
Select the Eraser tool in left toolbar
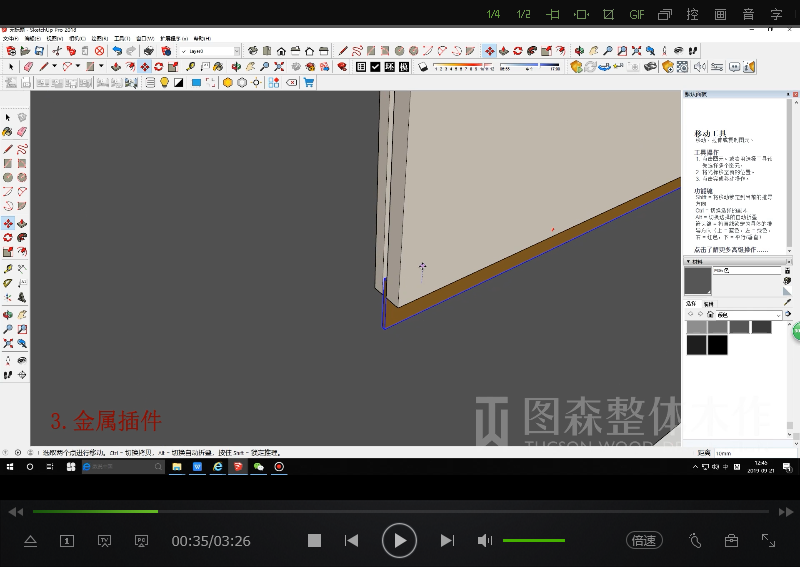21,131
